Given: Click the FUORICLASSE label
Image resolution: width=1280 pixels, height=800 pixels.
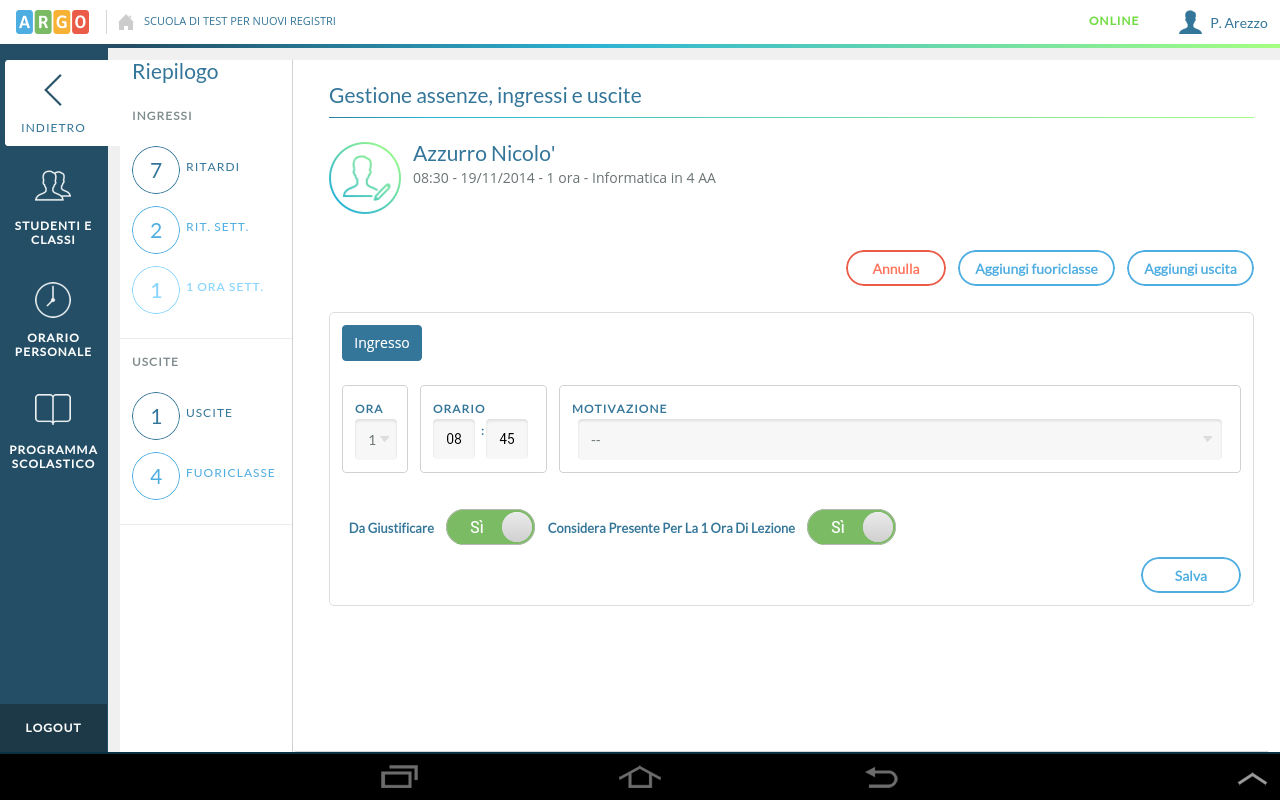Looking at the screenshot, I should [x=230, y=473].
